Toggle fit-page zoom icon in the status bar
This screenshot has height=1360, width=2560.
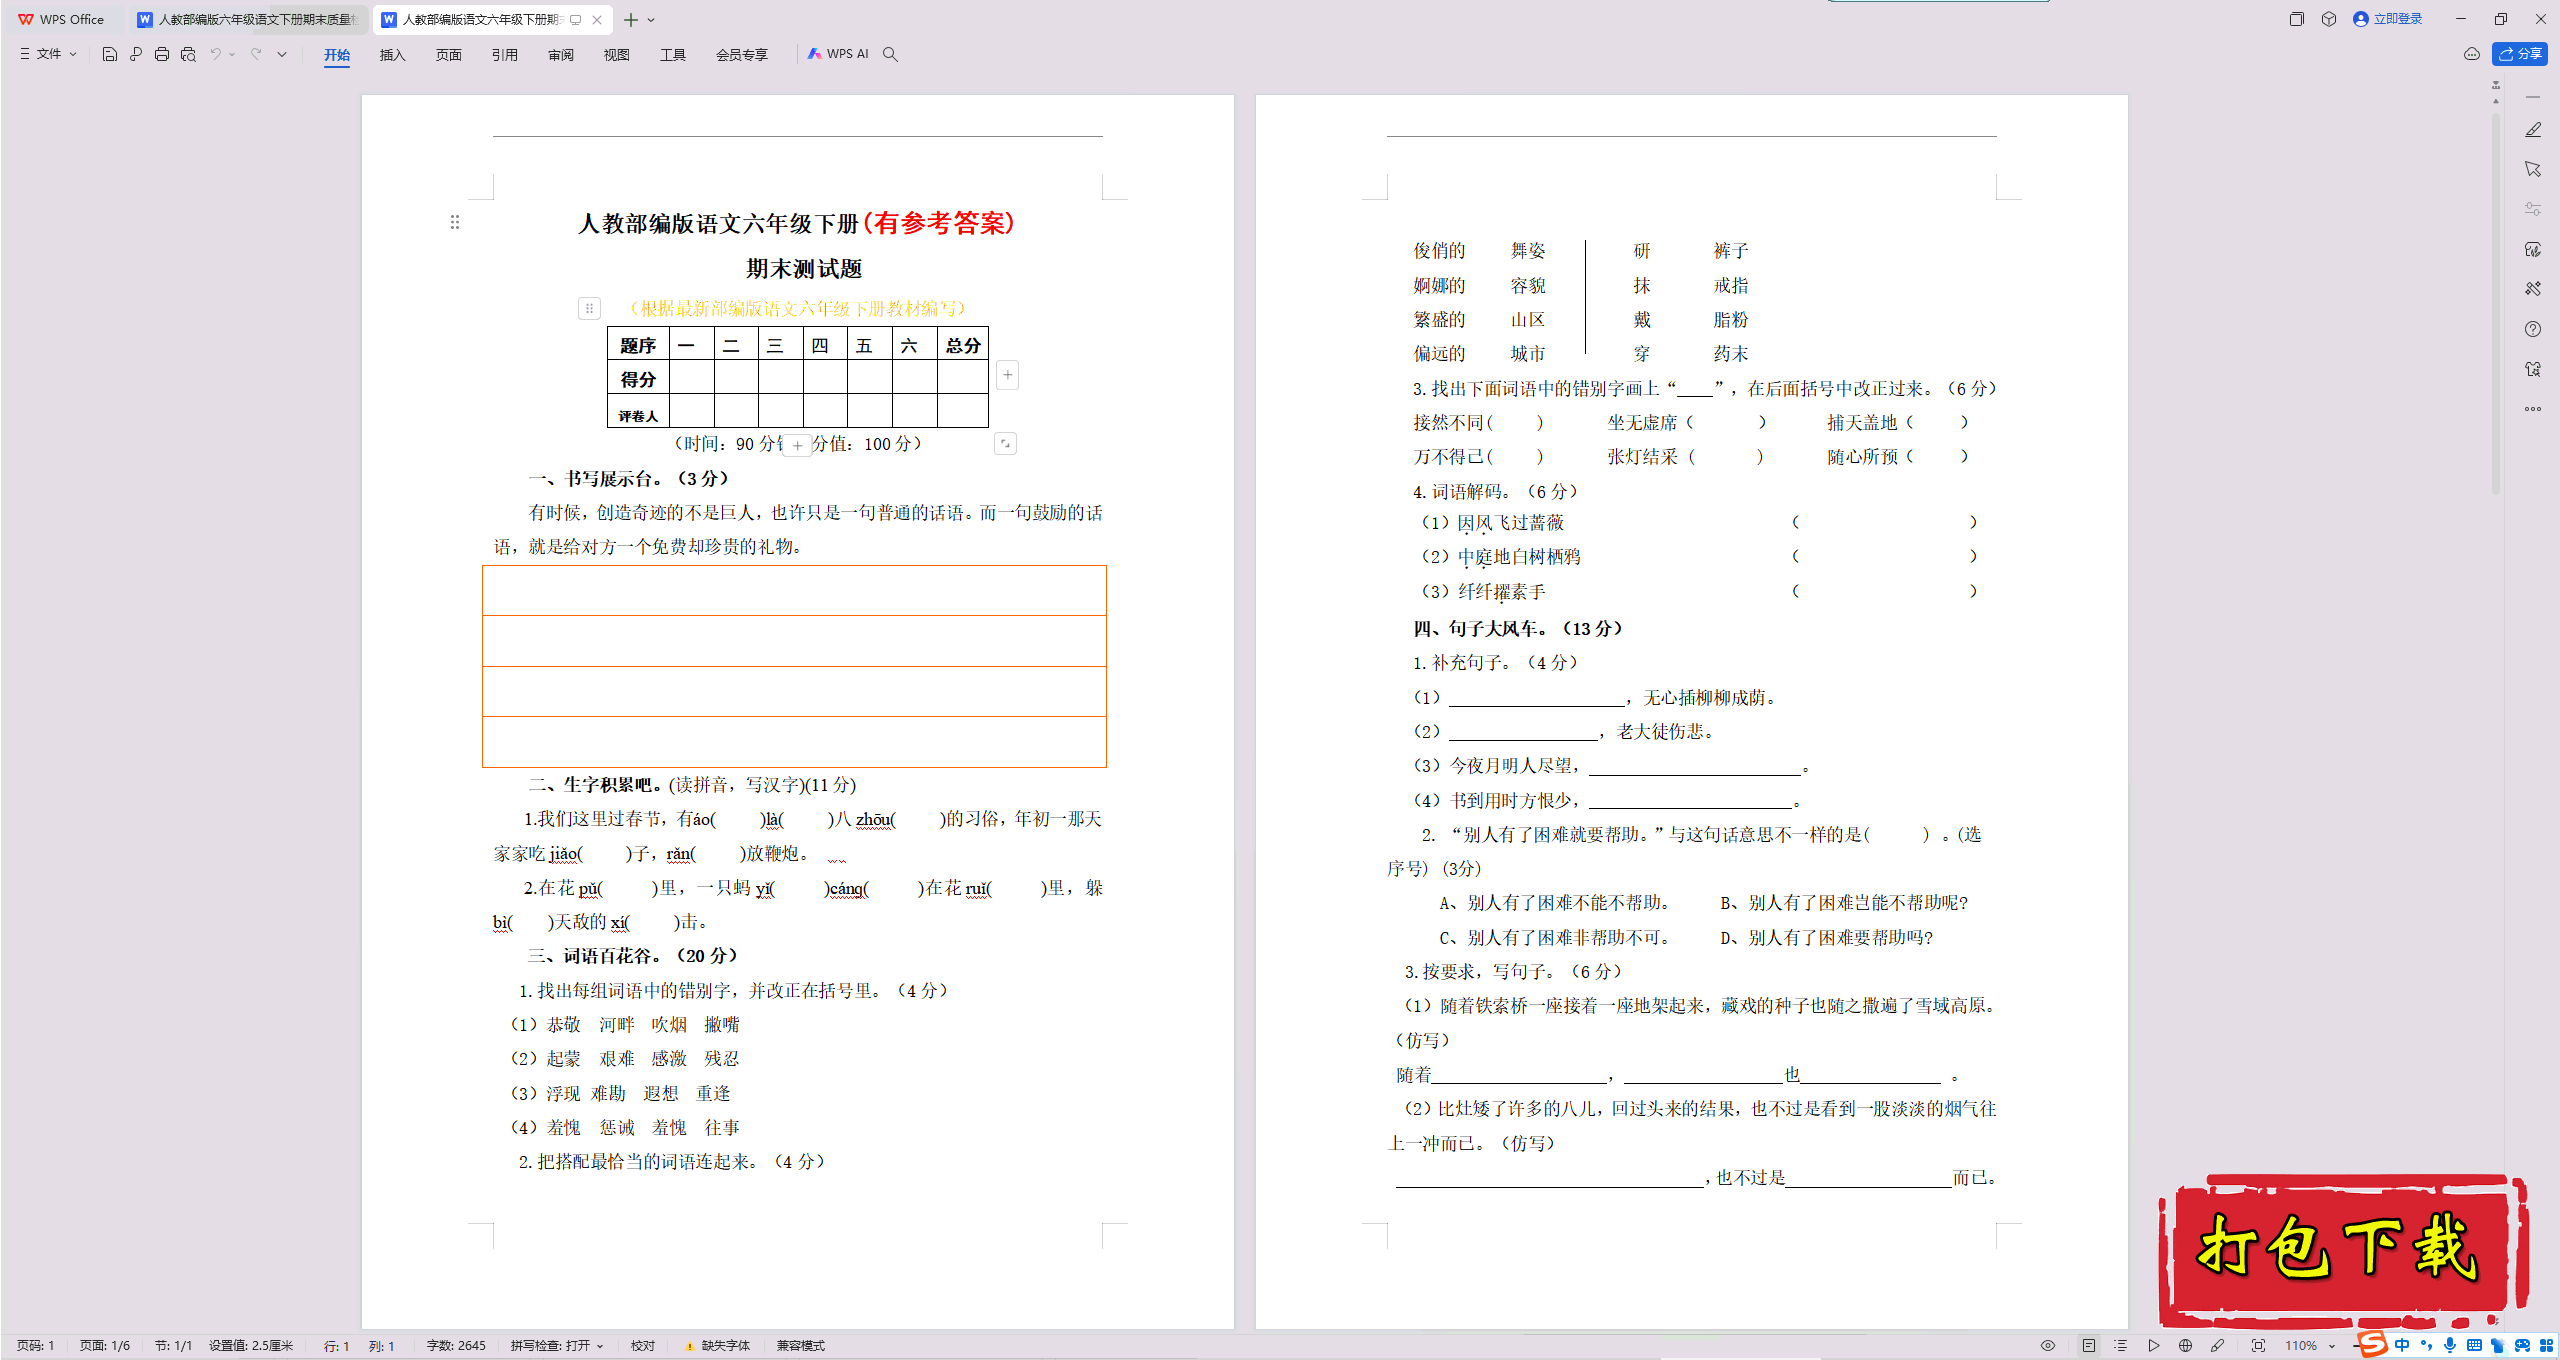click(x=2258, y=1346)
